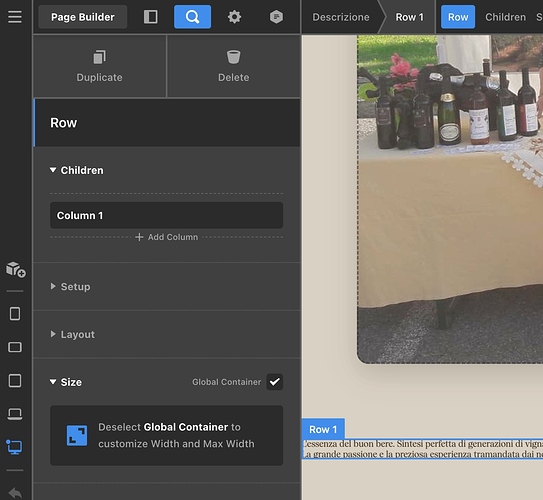Select the desktop monitor preview icon

pyautogui.click(x=15, y=447)
